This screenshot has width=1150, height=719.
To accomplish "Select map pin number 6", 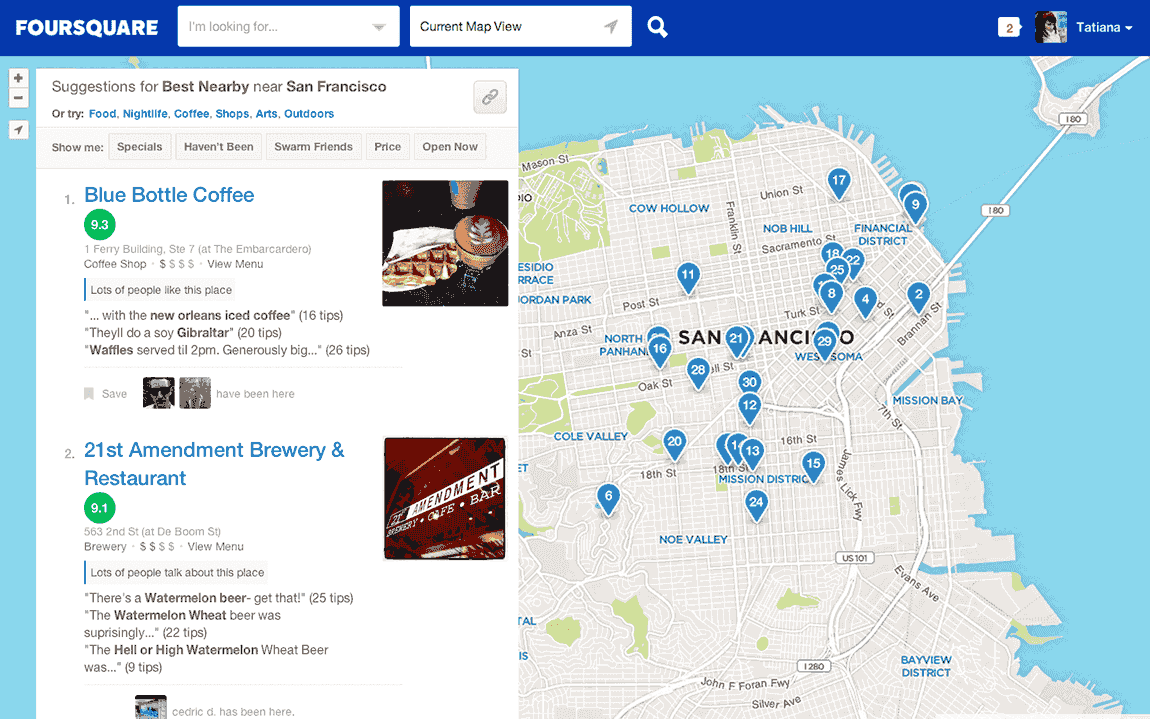I will 608,499.
